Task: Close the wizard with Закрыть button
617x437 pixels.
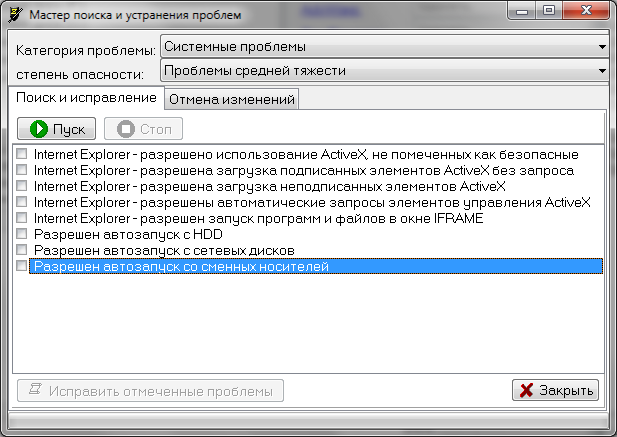Action: pyautogui.click(x=555, y=390)
